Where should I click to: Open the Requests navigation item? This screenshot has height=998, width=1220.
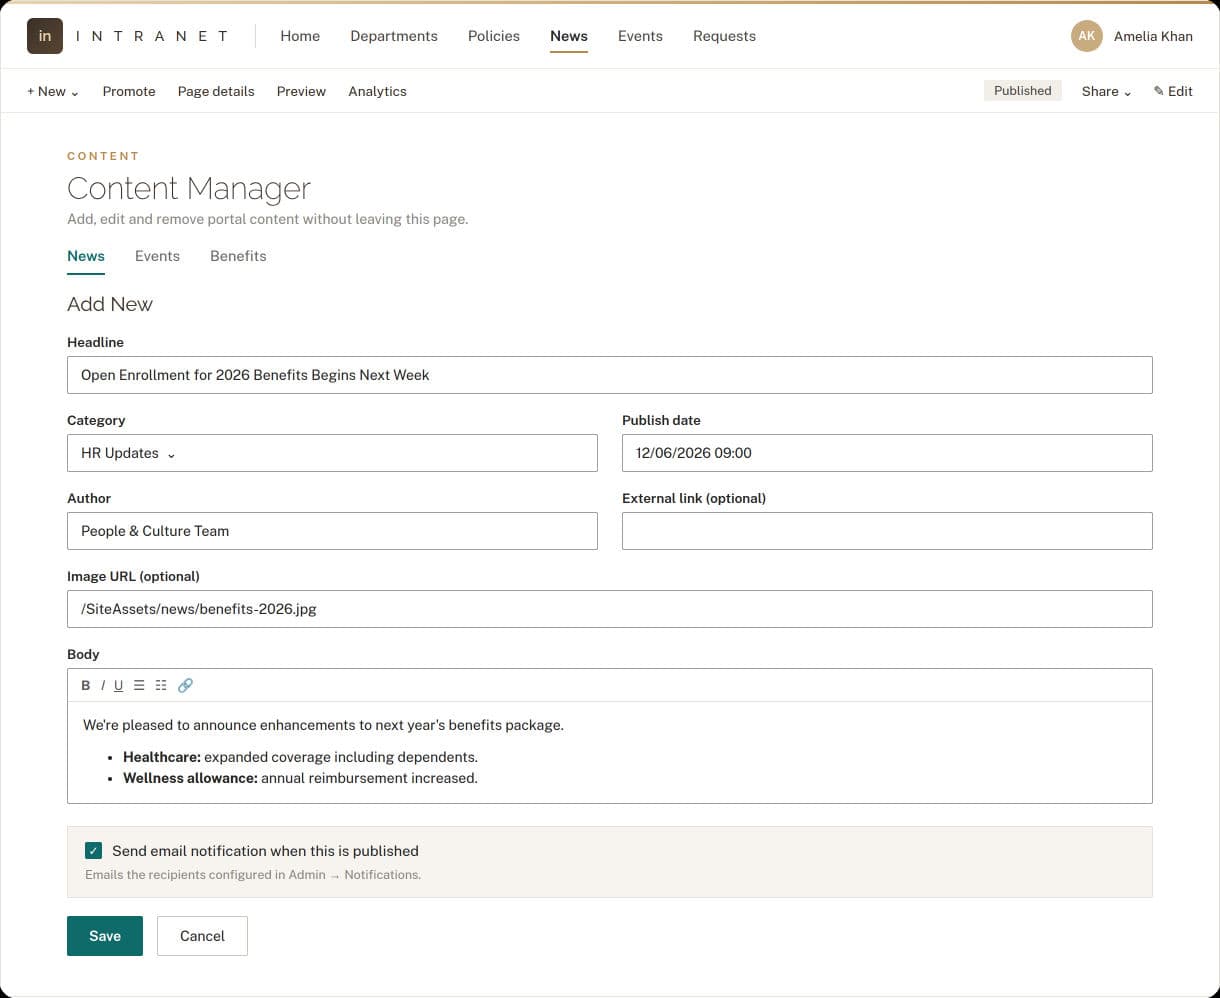[x=724, y=36]
